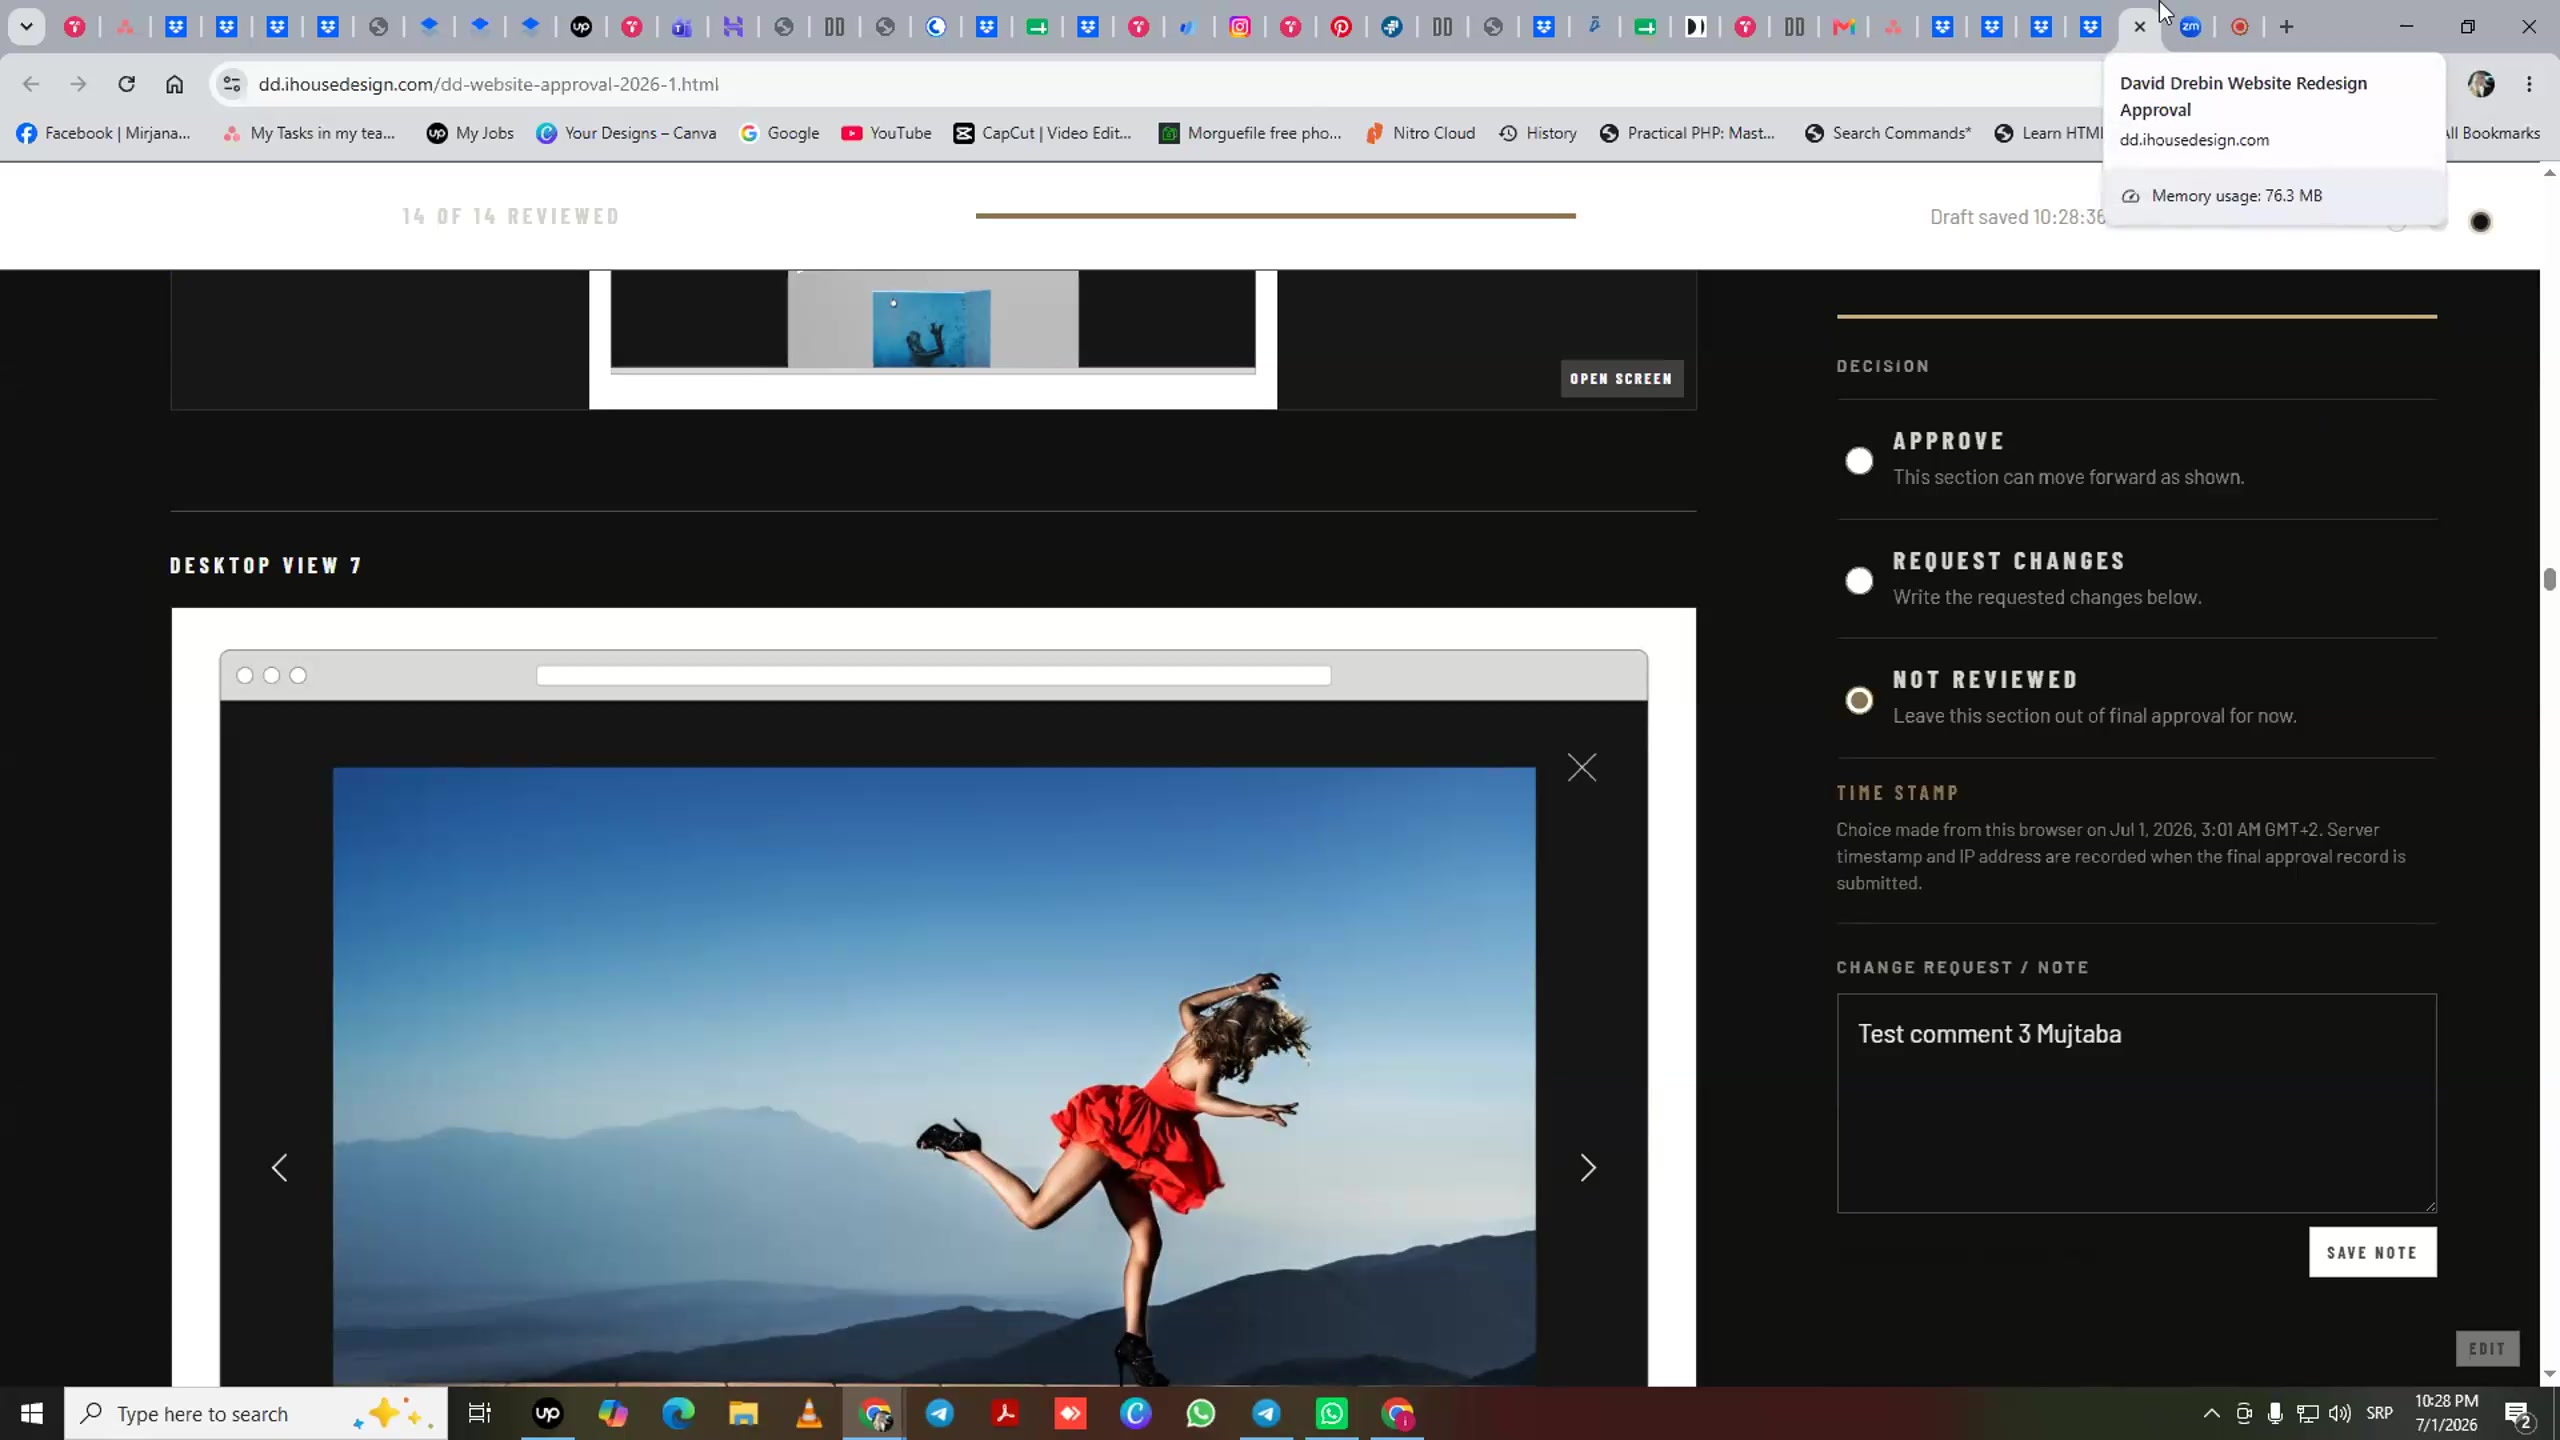Show hidden system tray icons
This screenshot has height=1440, width=2560.
2211,1413
